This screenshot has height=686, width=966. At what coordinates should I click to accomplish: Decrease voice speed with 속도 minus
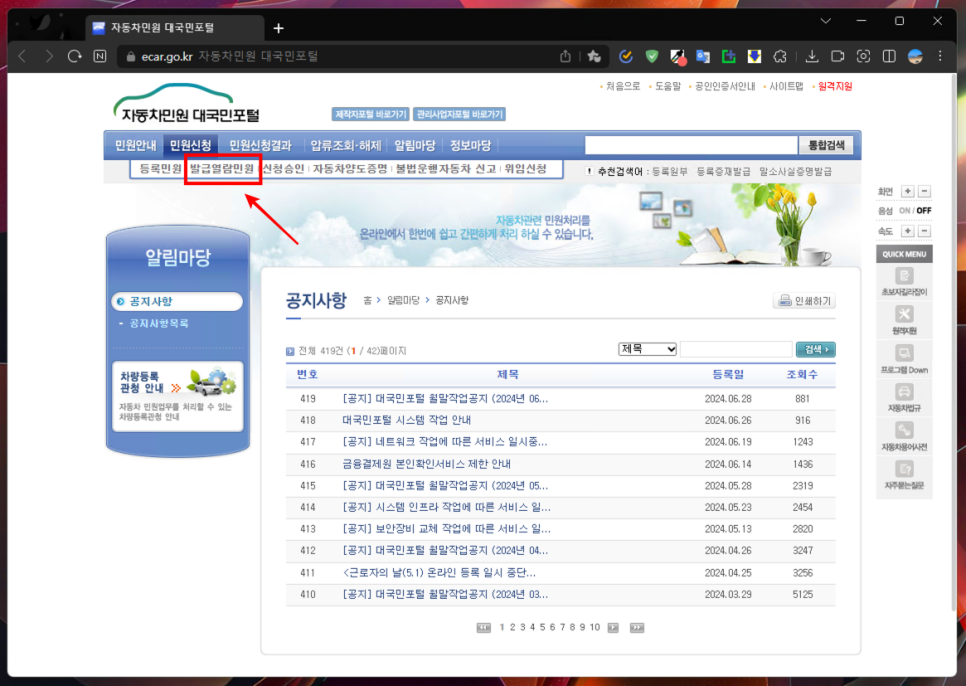pyautogui.click(x=924, y=231)
